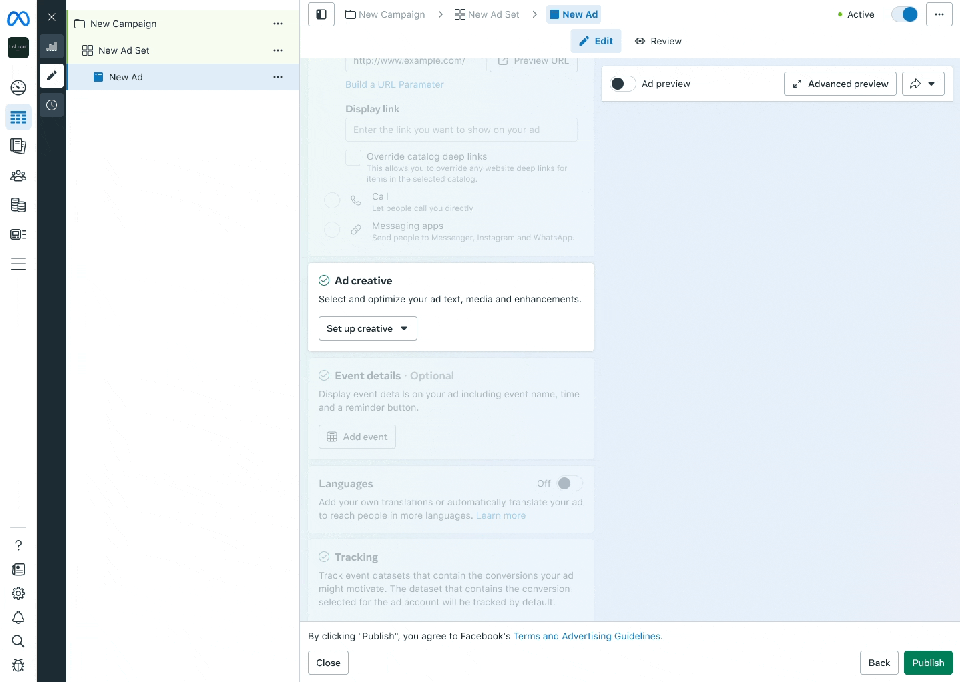Click the Display link input field
Screen dimensions: 960x682
click(461, 130)
